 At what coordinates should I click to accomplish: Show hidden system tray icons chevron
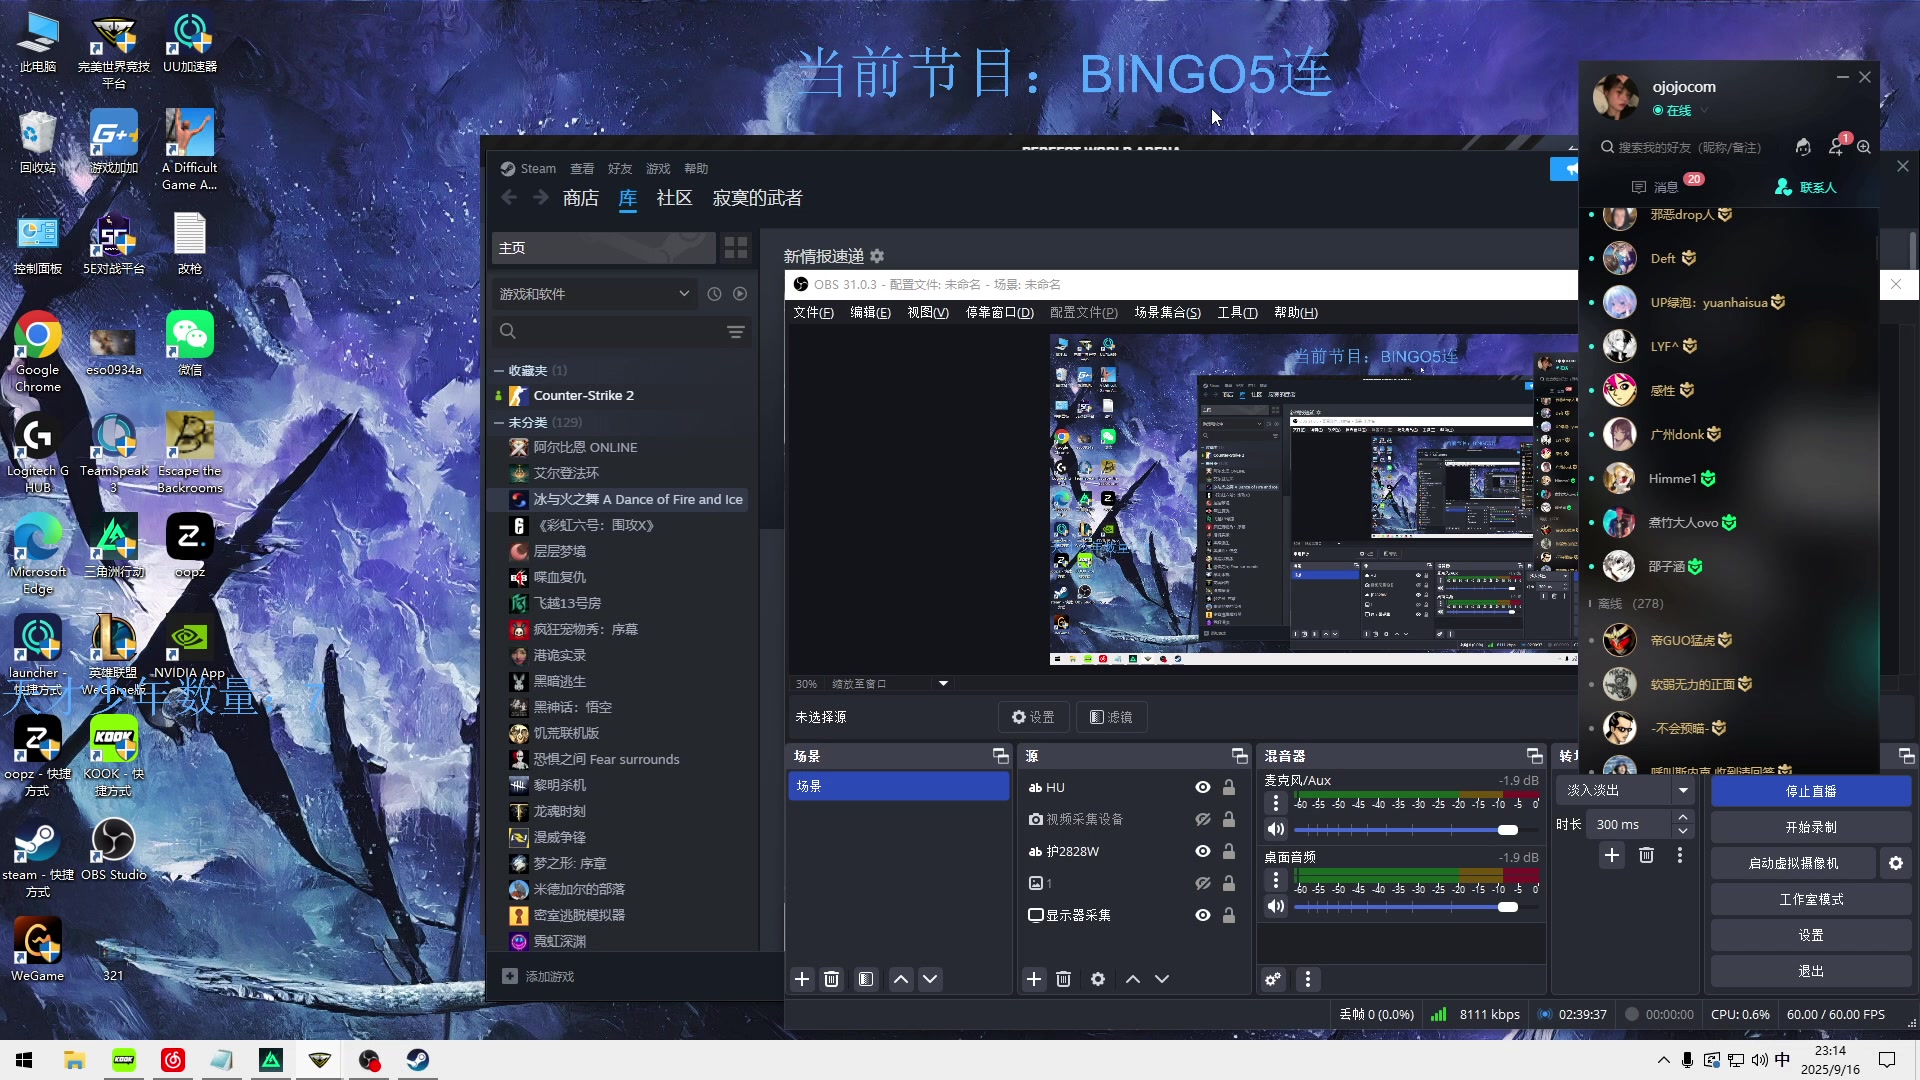click(x=1663, y=1060)
